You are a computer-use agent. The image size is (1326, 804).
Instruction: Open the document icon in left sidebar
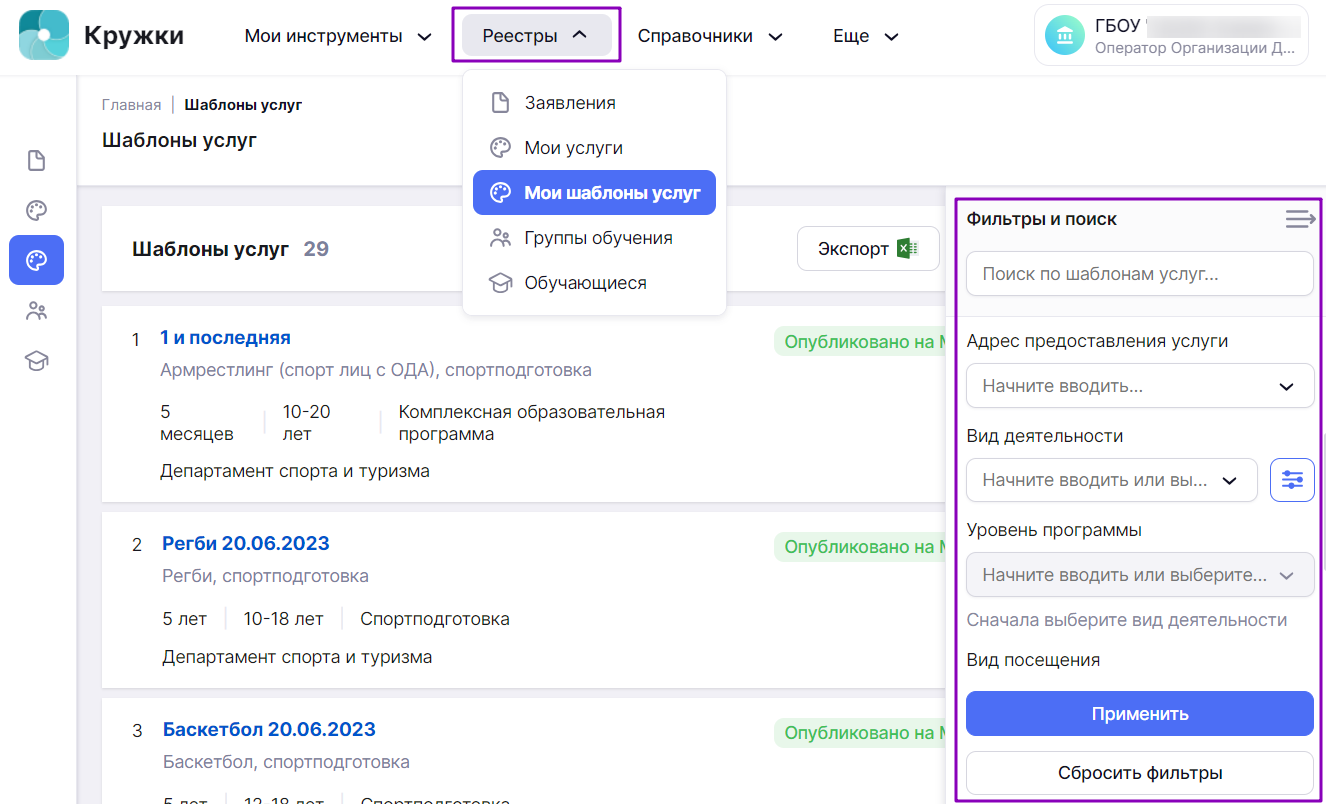click(36, 161)
